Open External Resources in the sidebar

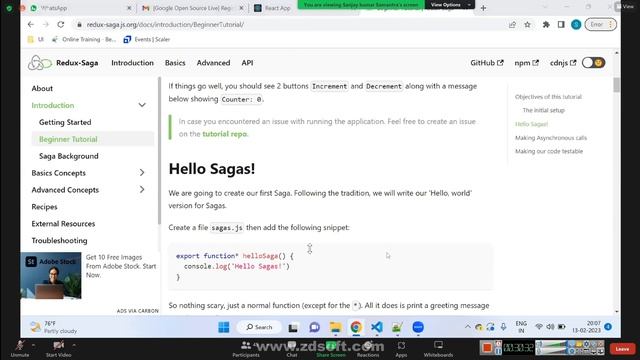(x=63, y=224)
